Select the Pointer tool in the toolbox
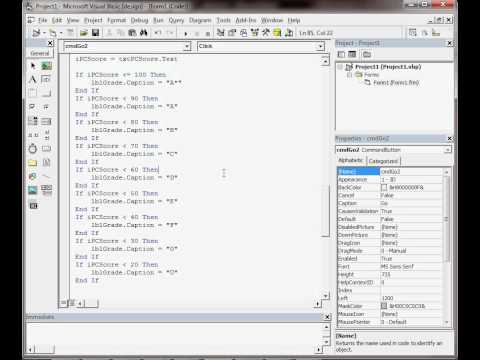Screen dimensions: 480x360 tap(33, 66)
